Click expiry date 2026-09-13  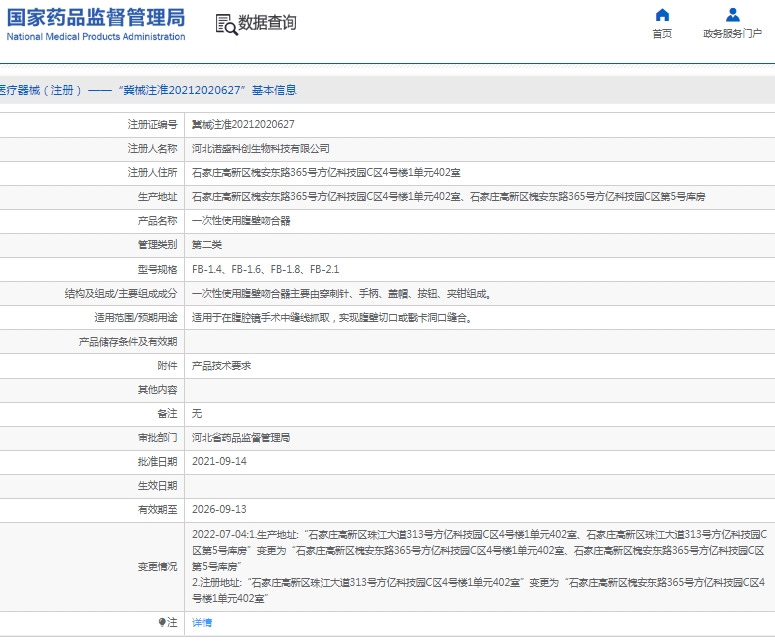[x=219, y=510]
